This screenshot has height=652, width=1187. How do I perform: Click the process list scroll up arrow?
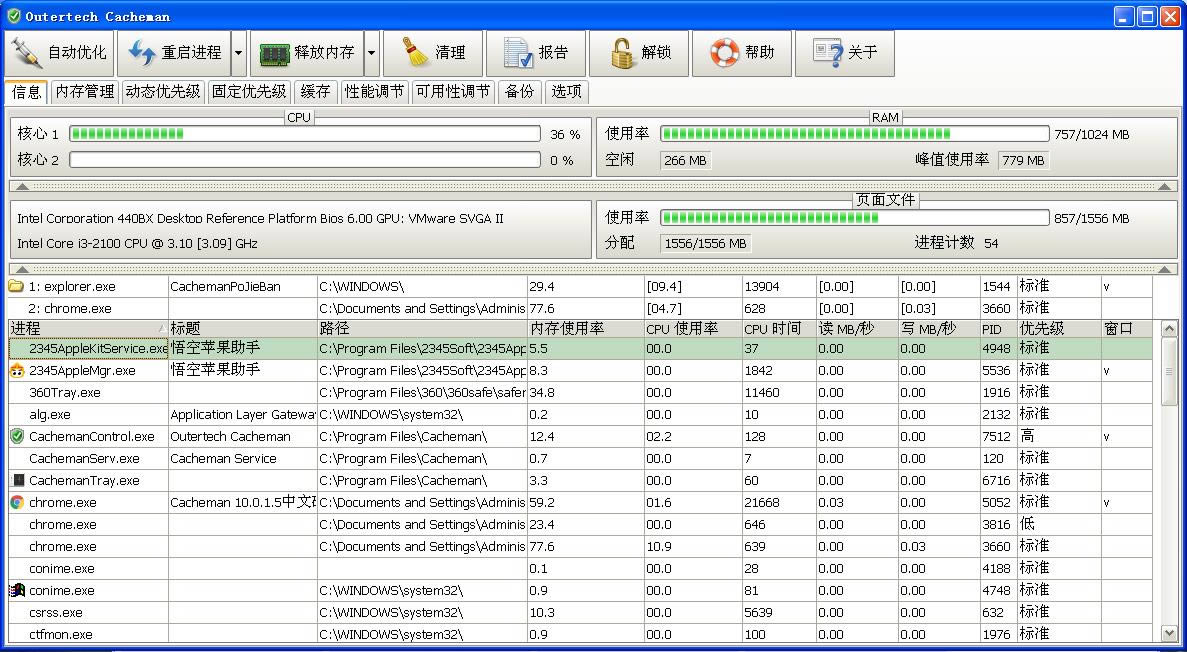1169,329
